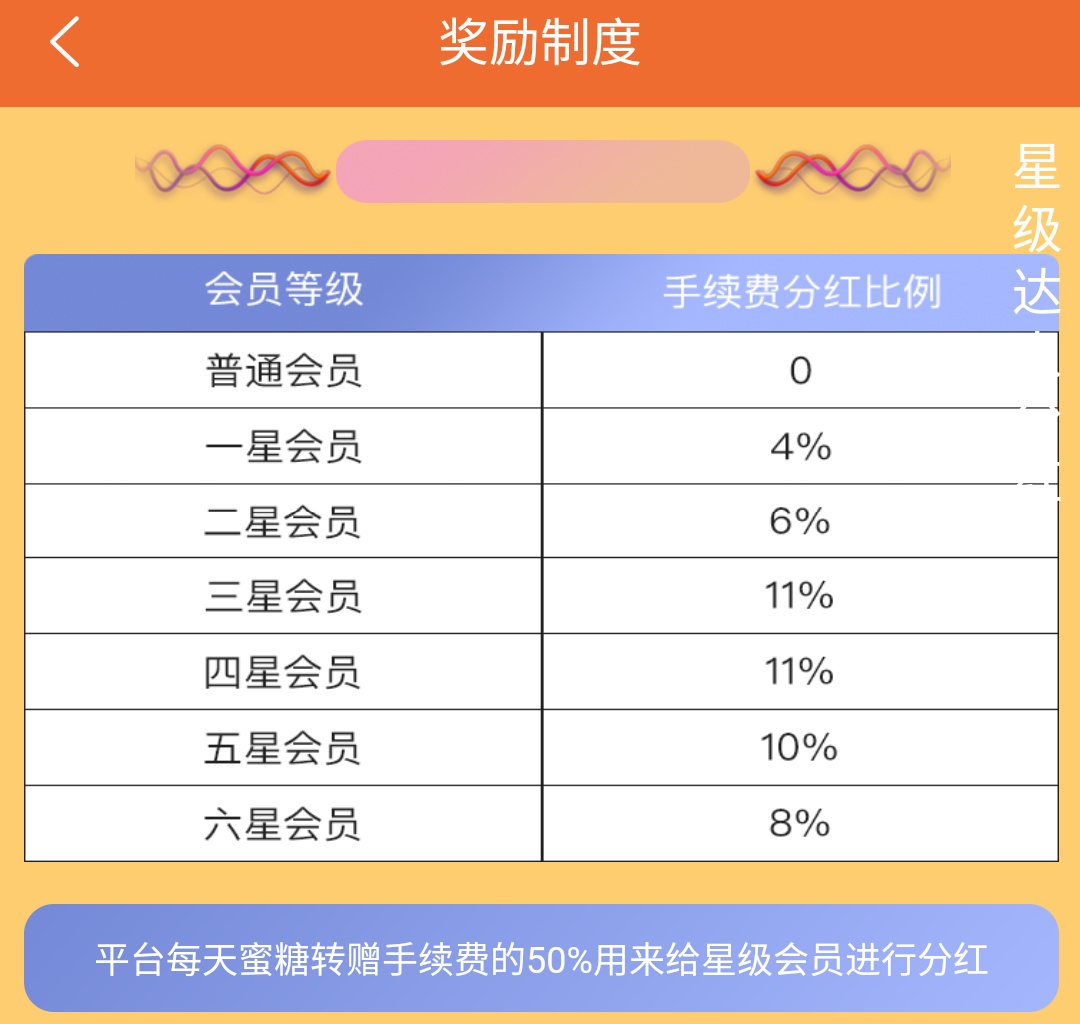Select the 二星会员 cell
This screenshot has height=1024, width=1080.
[x=283, y=521]
